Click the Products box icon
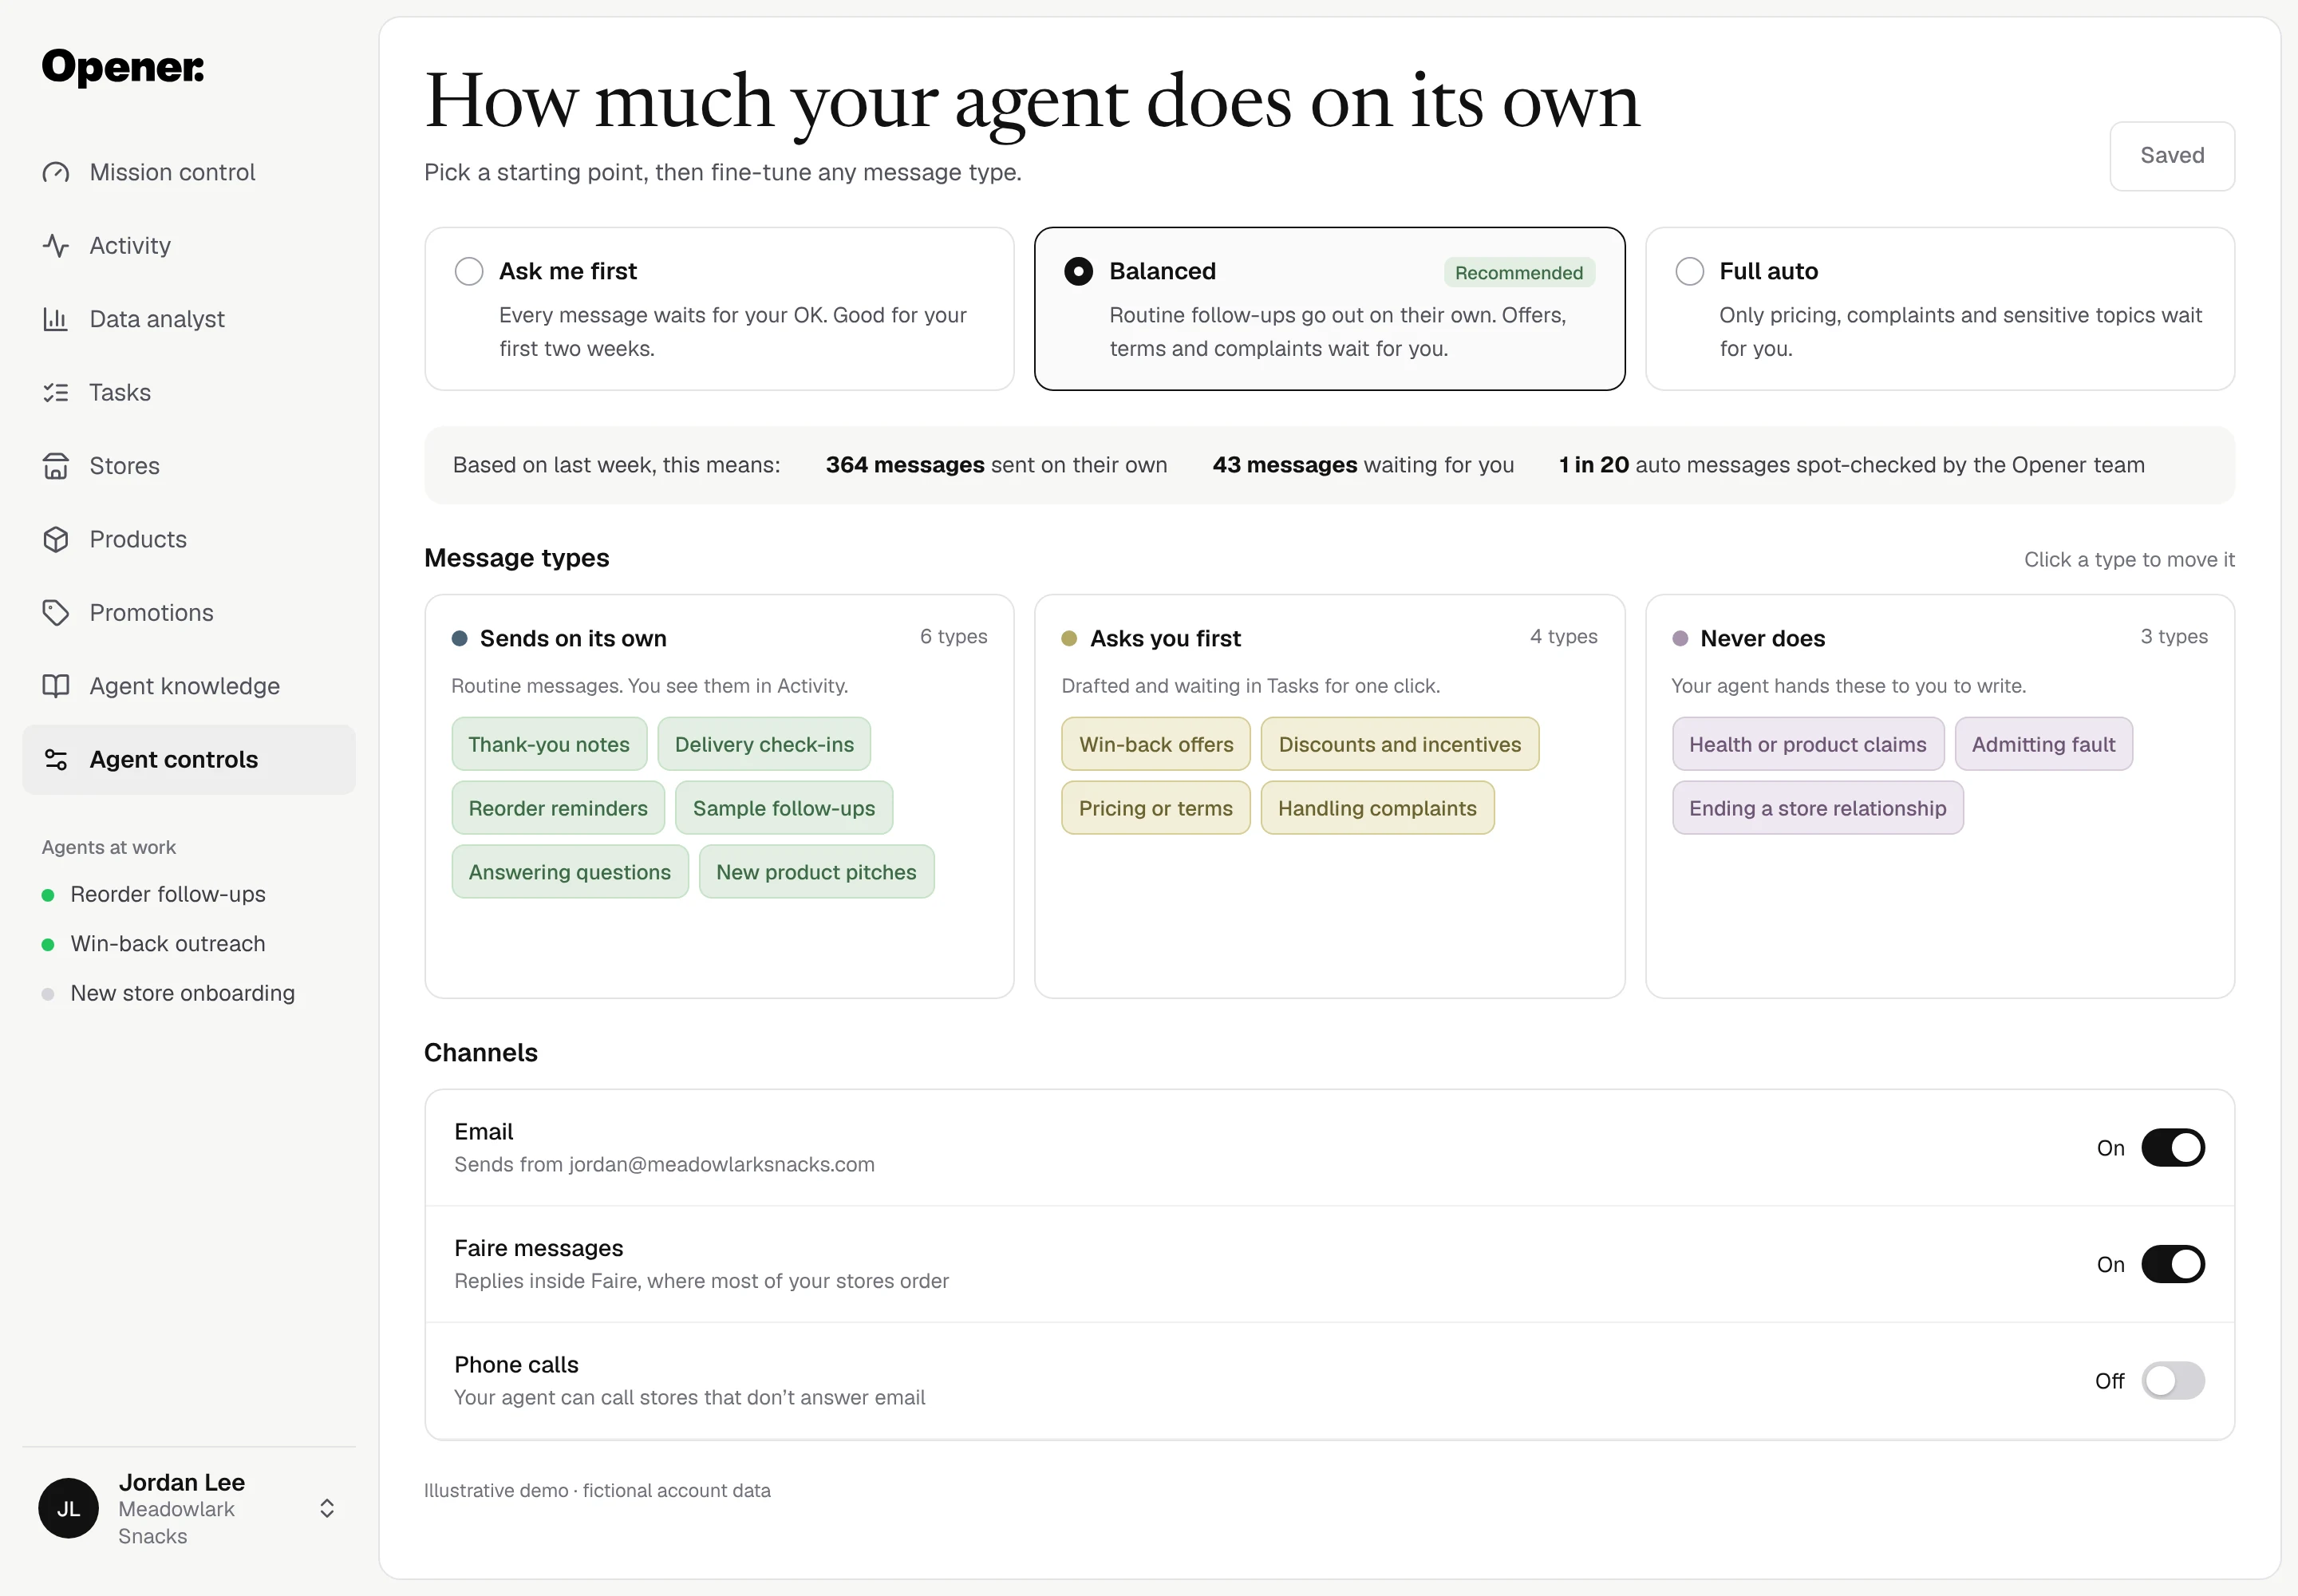 [56, 540]
